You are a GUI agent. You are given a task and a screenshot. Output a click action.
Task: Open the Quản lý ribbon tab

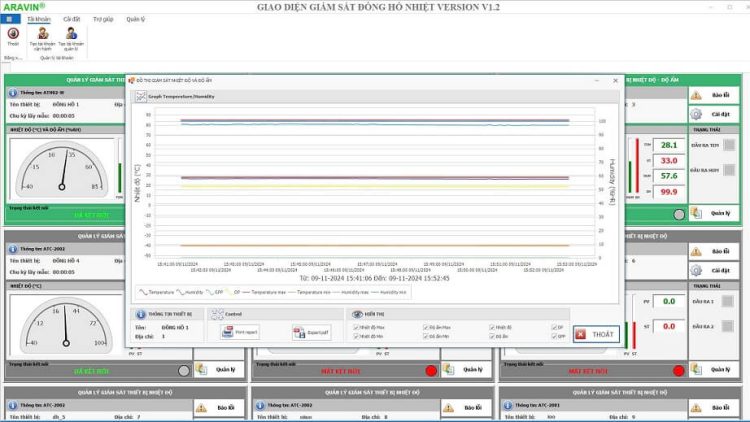pos(136,18)
